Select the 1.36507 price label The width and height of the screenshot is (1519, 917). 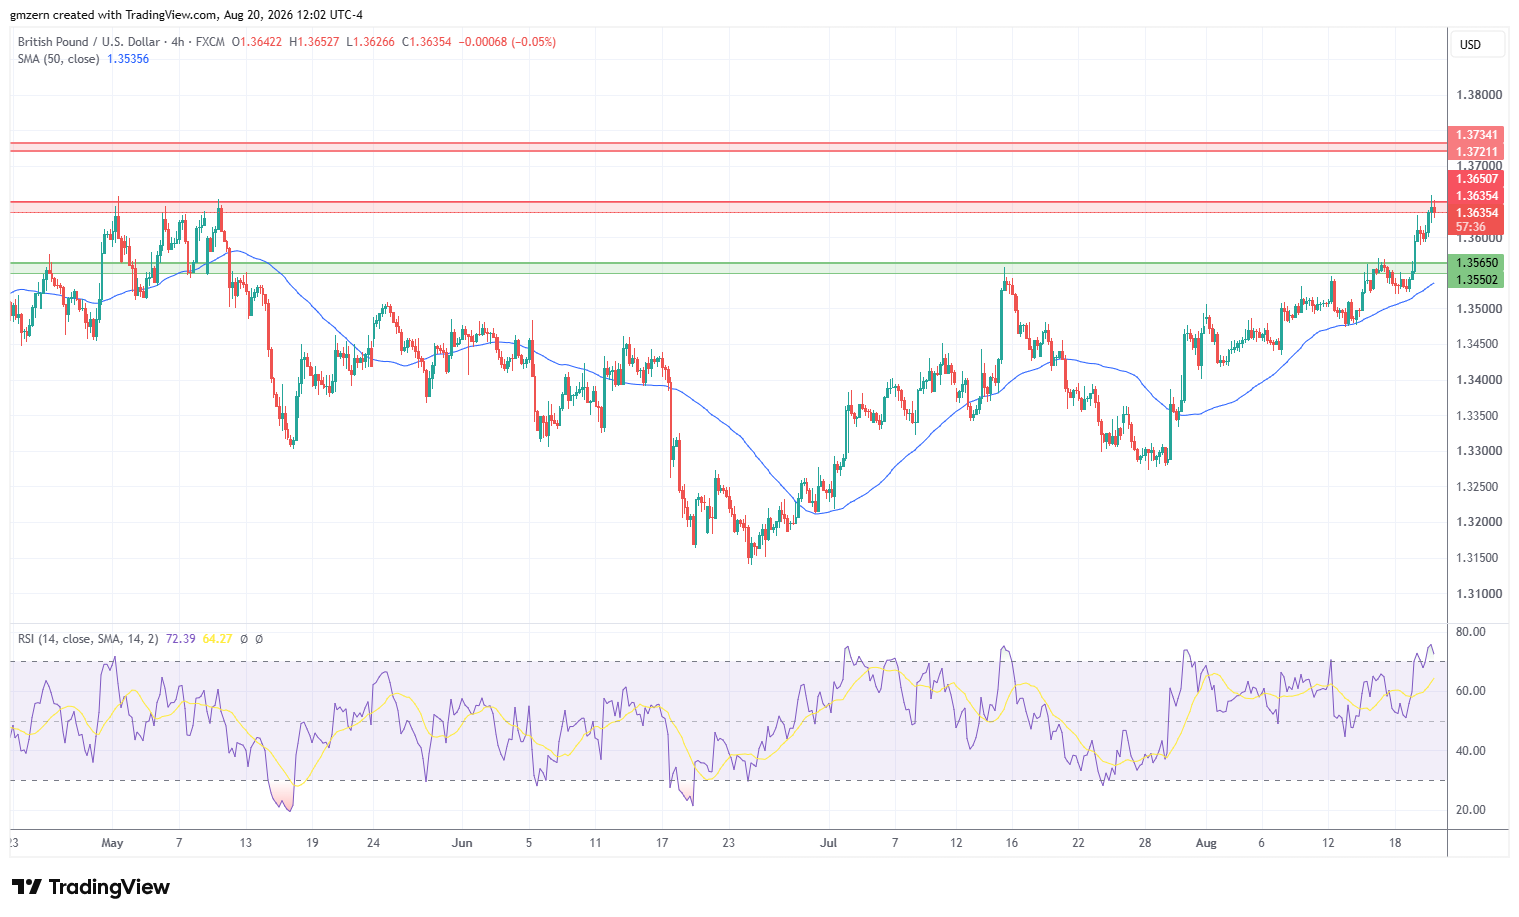pyautogui.click(x=1476, y=179)
